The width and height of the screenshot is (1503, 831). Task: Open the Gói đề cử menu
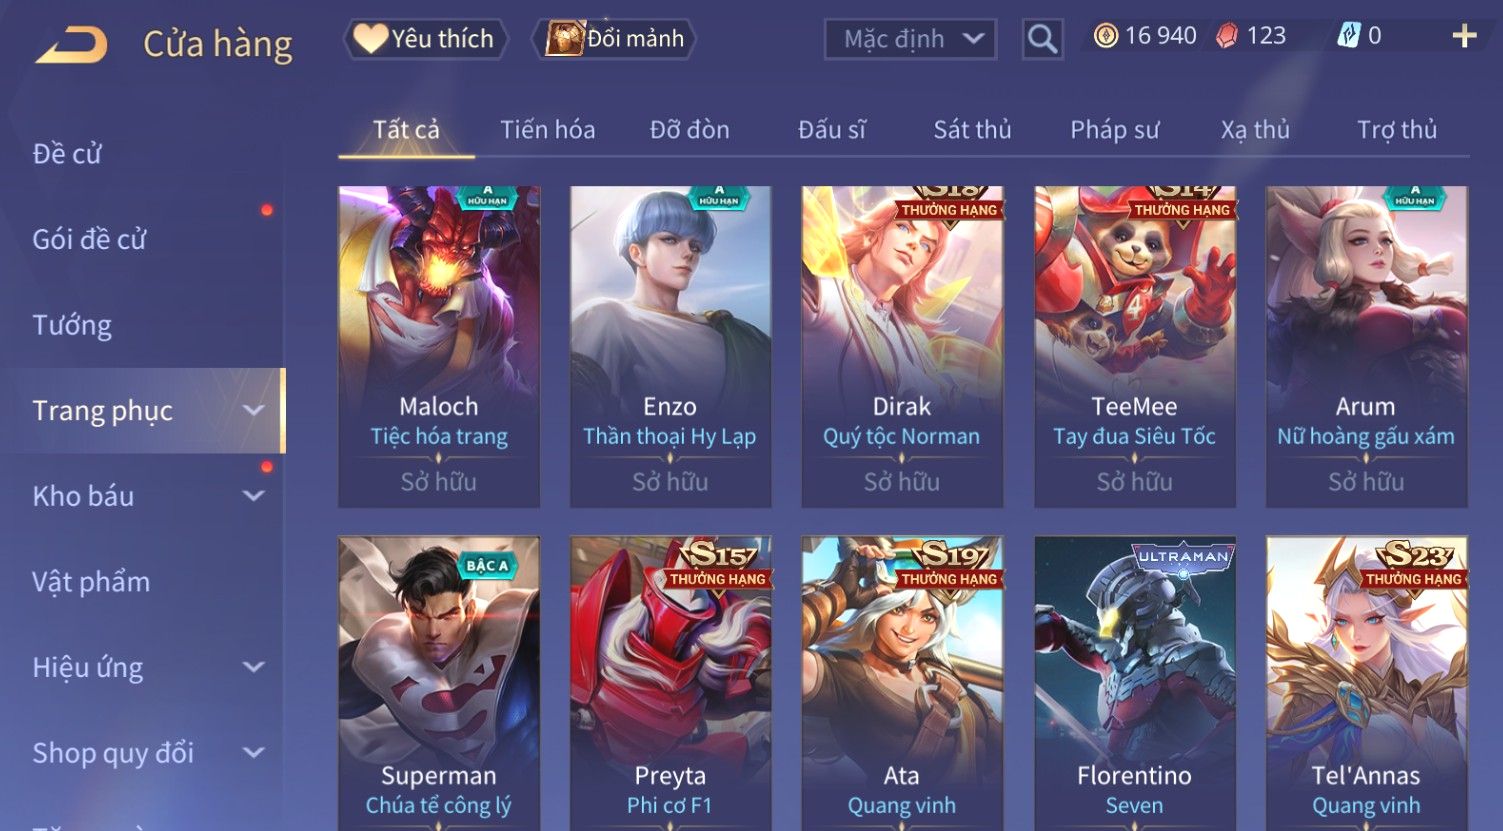(x=89, y=239)
